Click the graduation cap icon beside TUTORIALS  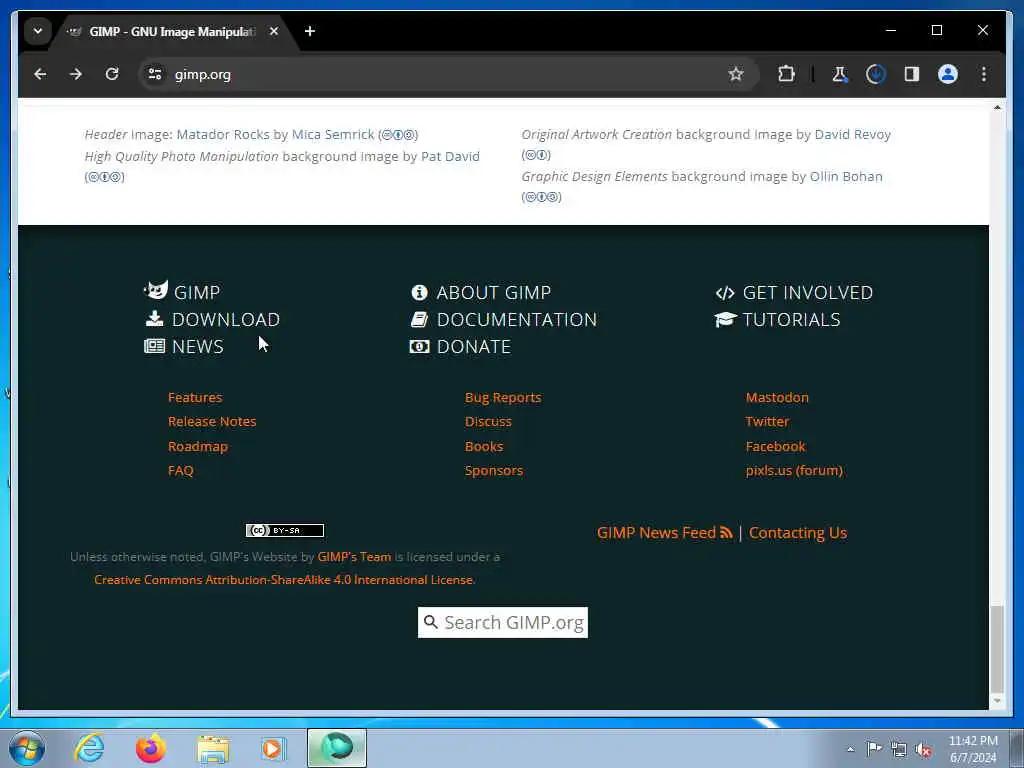(x=725, y=319)
